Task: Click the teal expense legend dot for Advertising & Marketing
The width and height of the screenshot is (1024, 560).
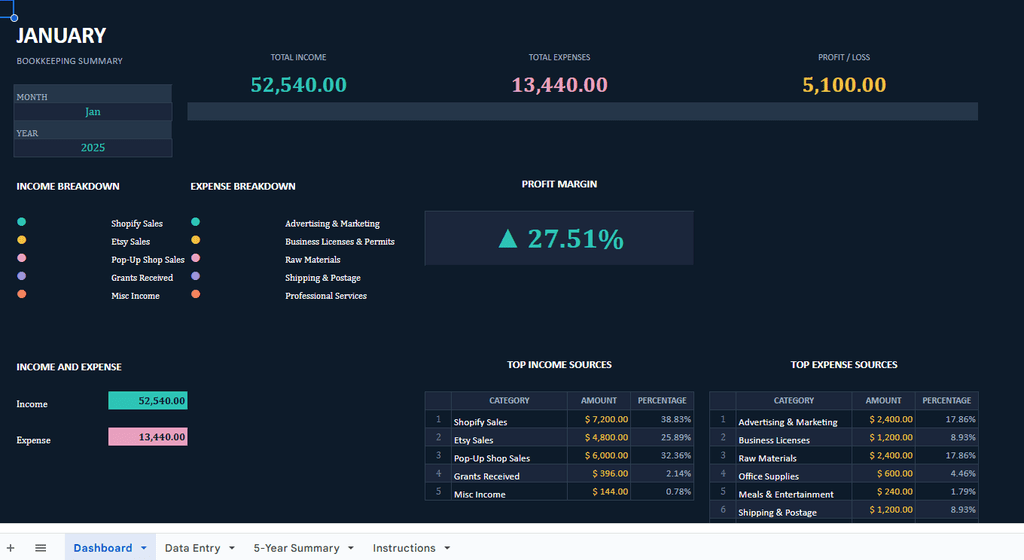Action: [196, 223]
